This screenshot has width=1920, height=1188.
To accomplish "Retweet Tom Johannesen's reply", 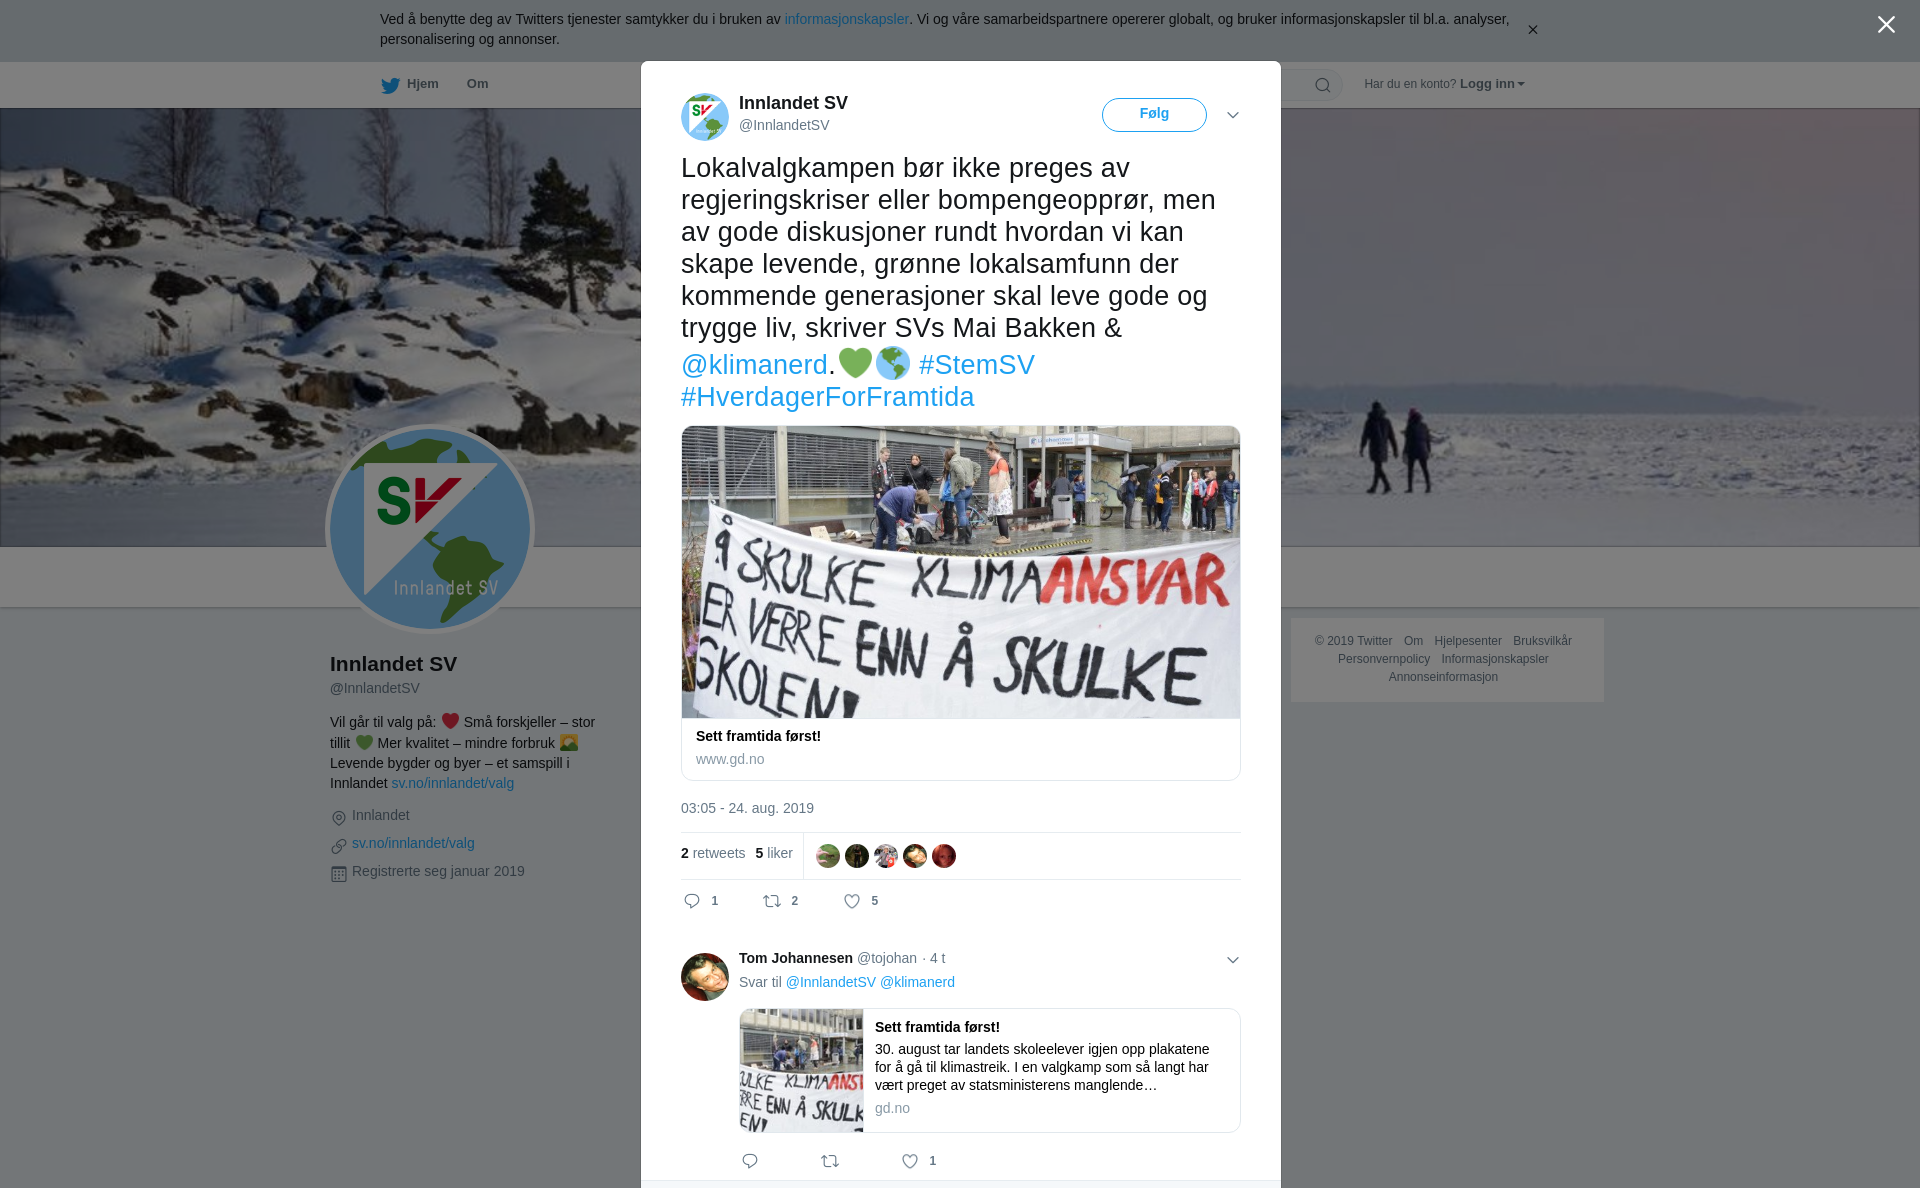I will click(x=830, y=1161).
